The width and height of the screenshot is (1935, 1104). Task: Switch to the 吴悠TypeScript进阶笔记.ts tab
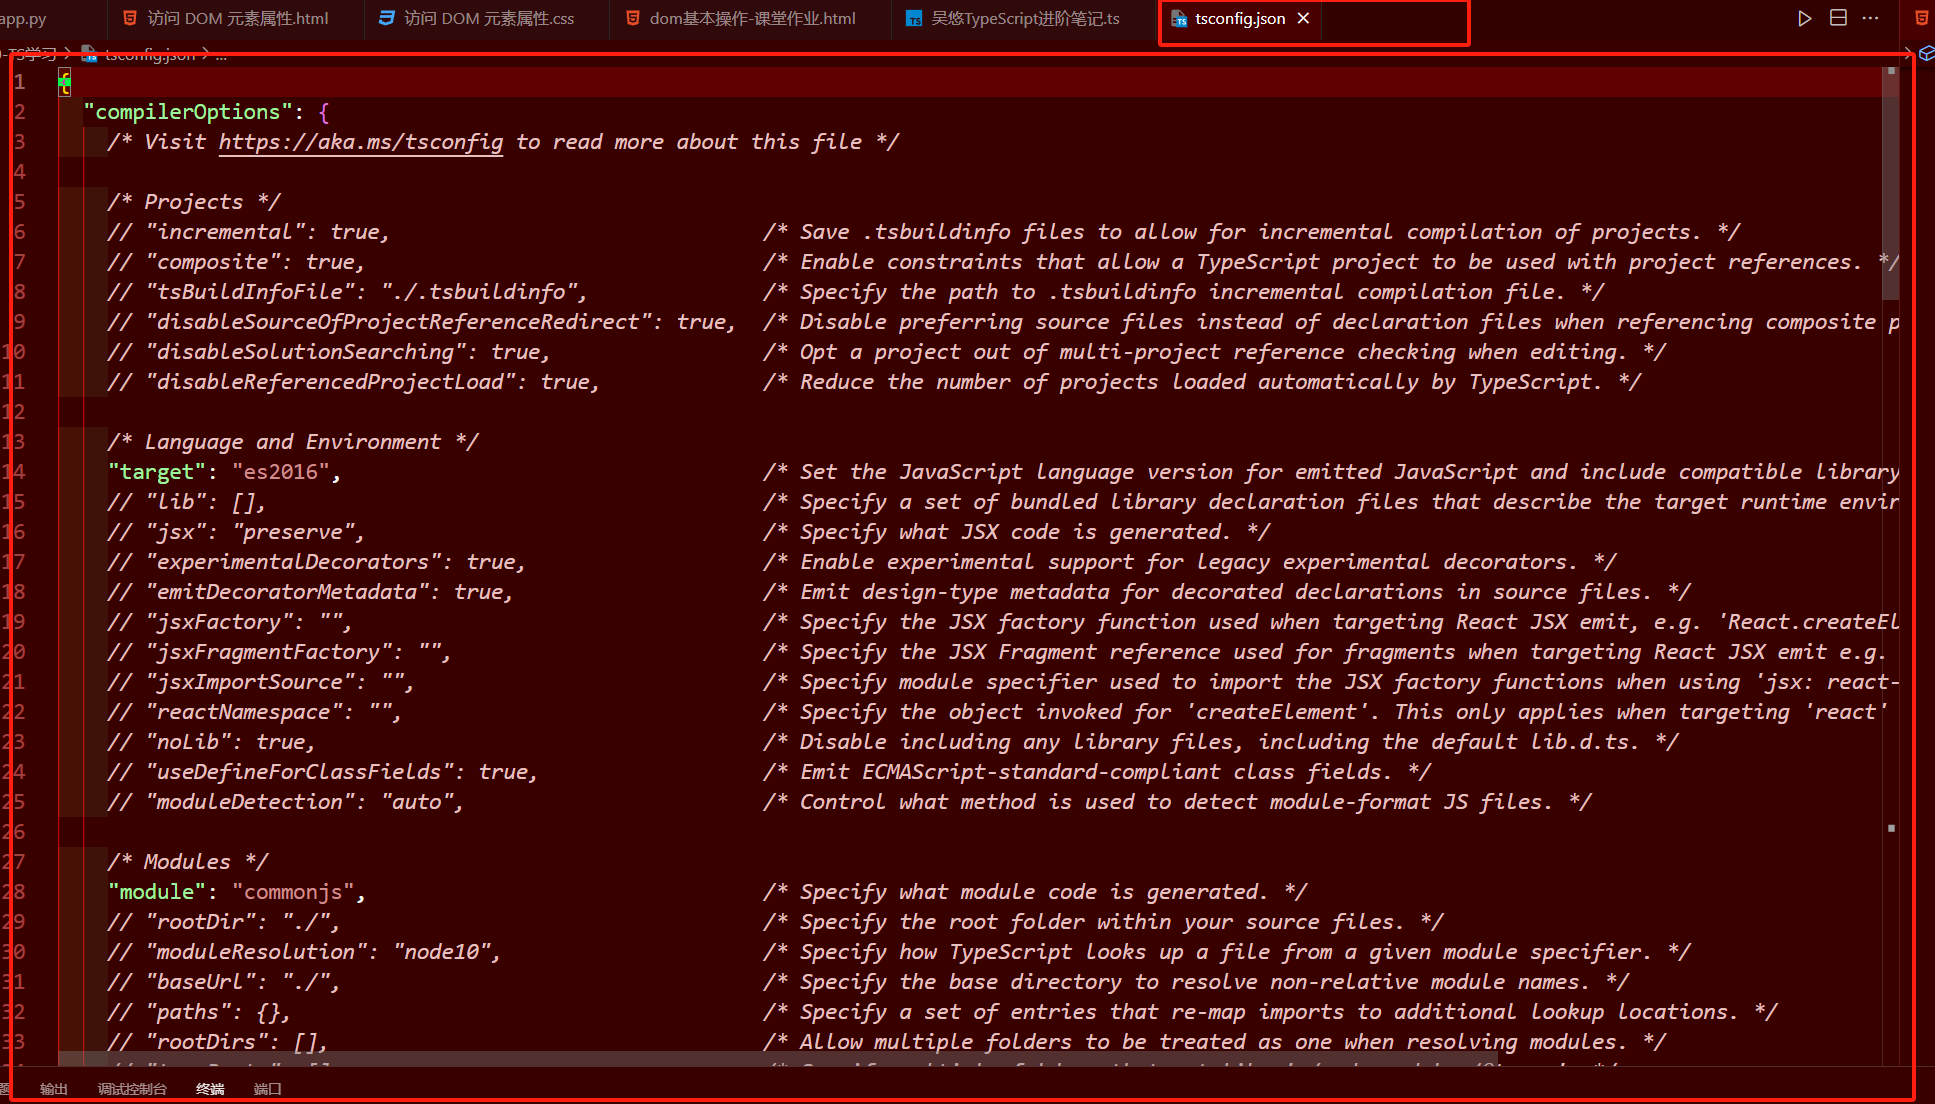(x=1025, y=18)
